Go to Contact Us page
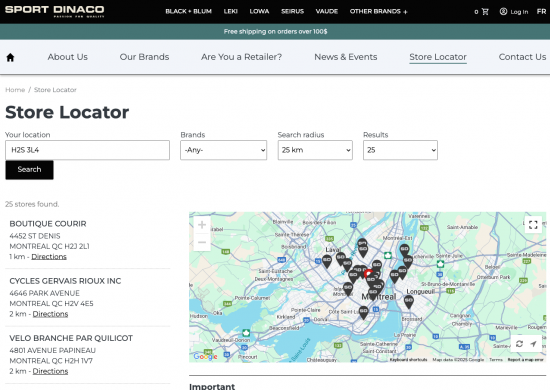550x390 pixels. click(522, 57)
